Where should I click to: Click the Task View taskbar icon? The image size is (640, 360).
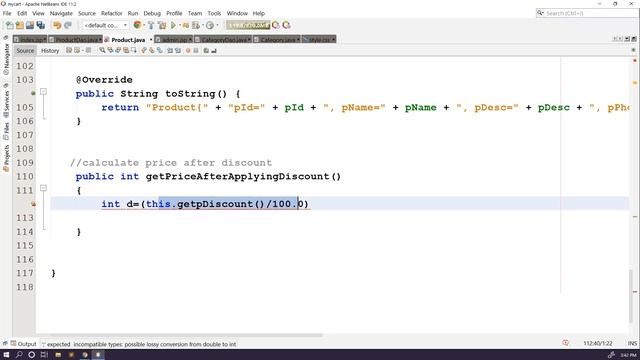point(44,355)
